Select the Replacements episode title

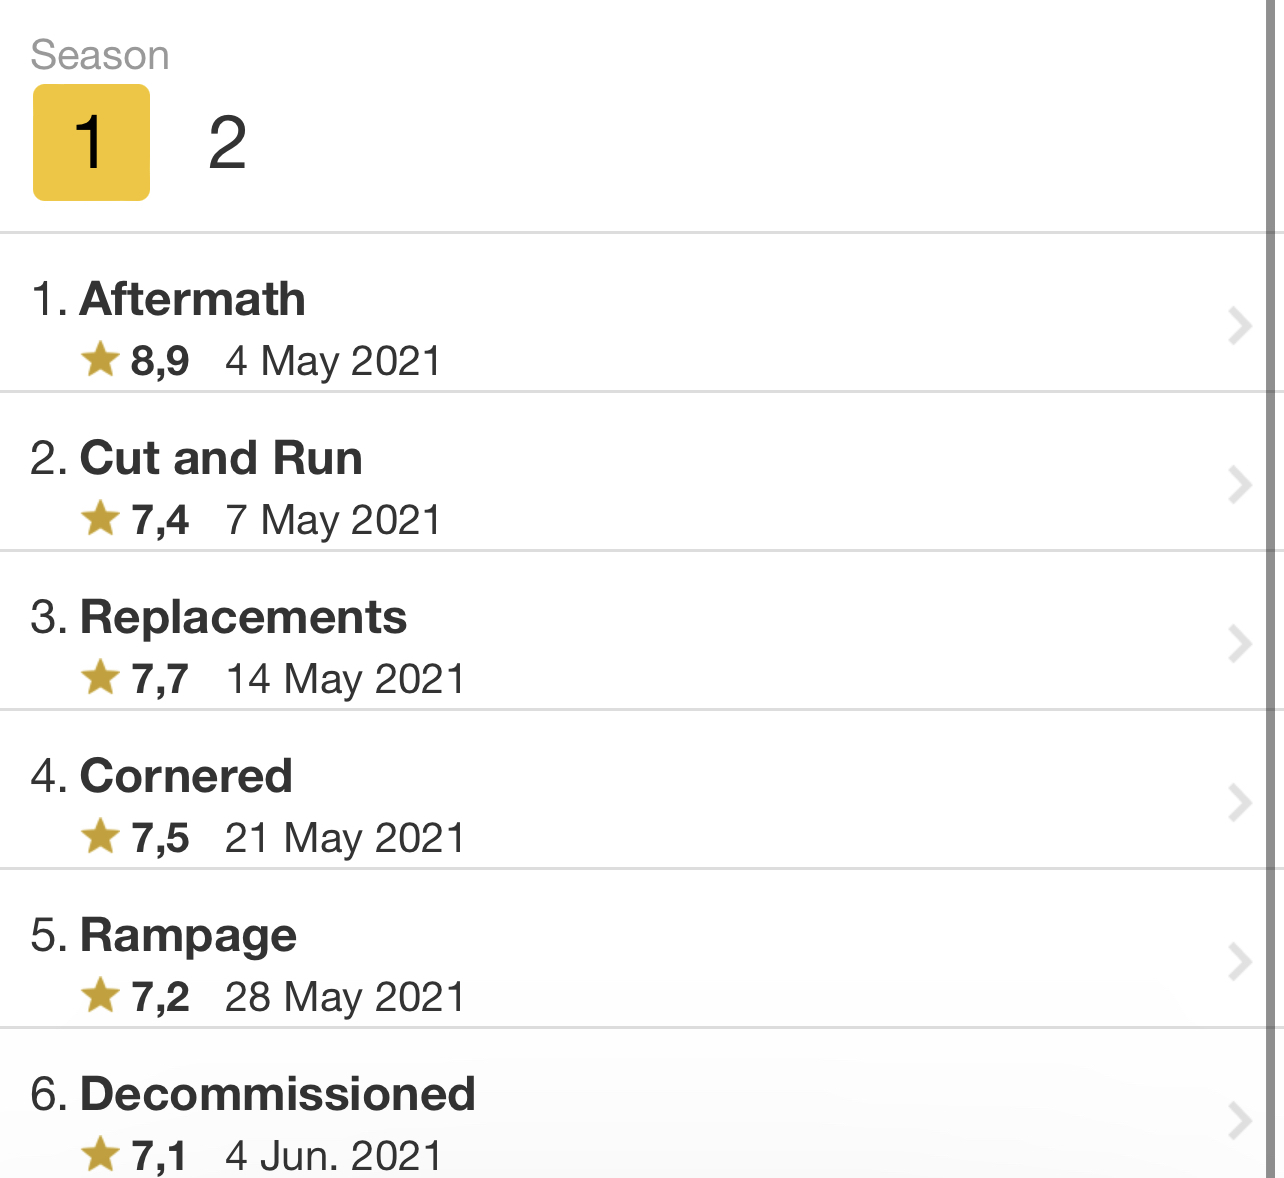click(243, 617)
